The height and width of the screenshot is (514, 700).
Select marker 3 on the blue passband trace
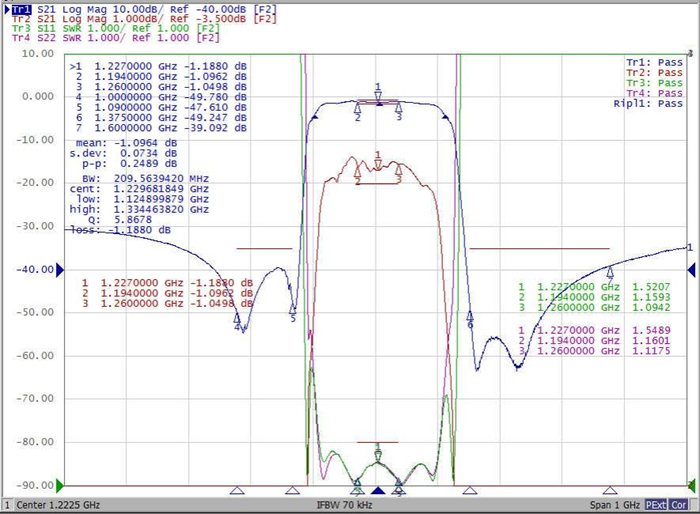coord(399,107)
